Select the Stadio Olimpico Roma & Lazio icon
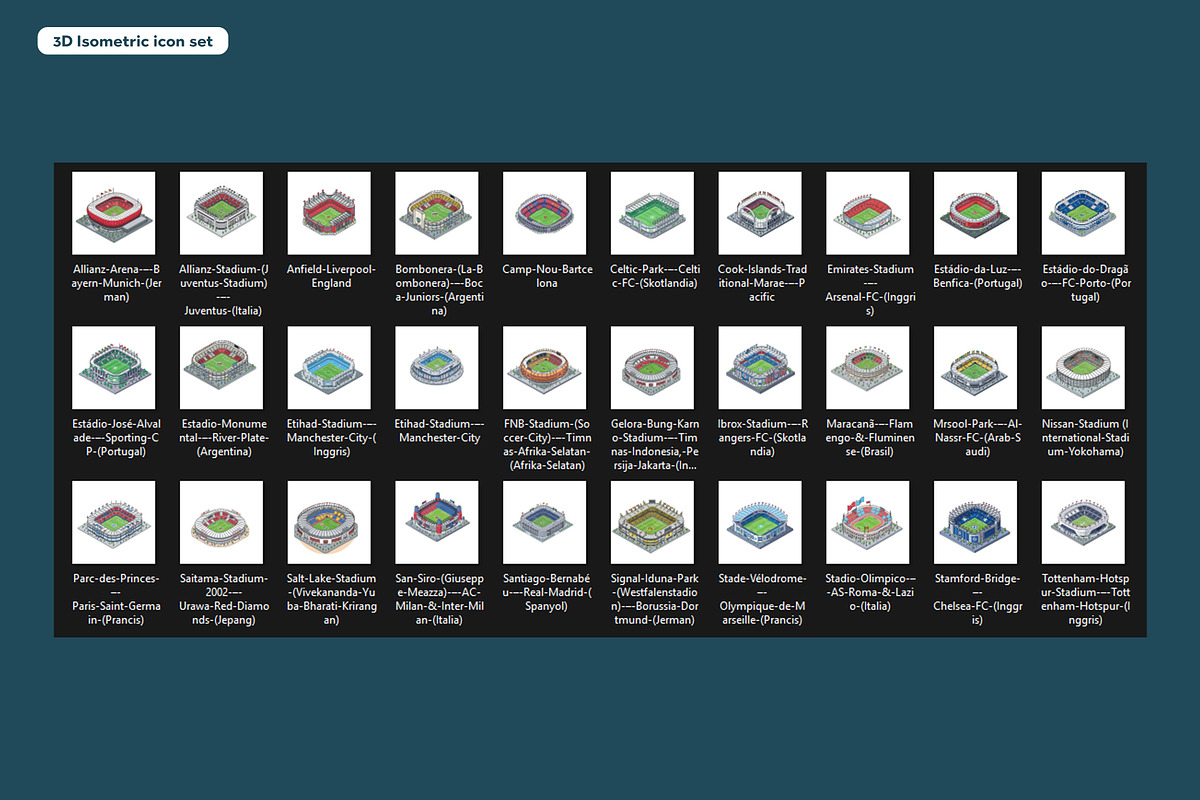The image size is (1200, 800). (x=868, y=522)
